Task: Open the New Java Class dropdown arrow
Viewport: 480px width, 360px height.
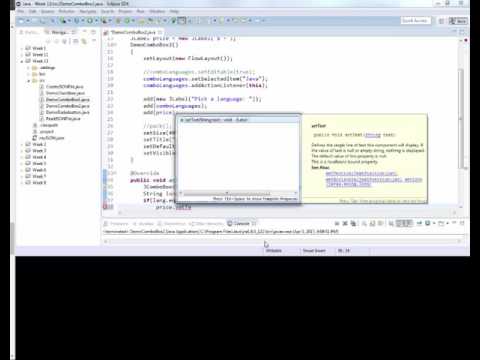Action: [132, 21]
